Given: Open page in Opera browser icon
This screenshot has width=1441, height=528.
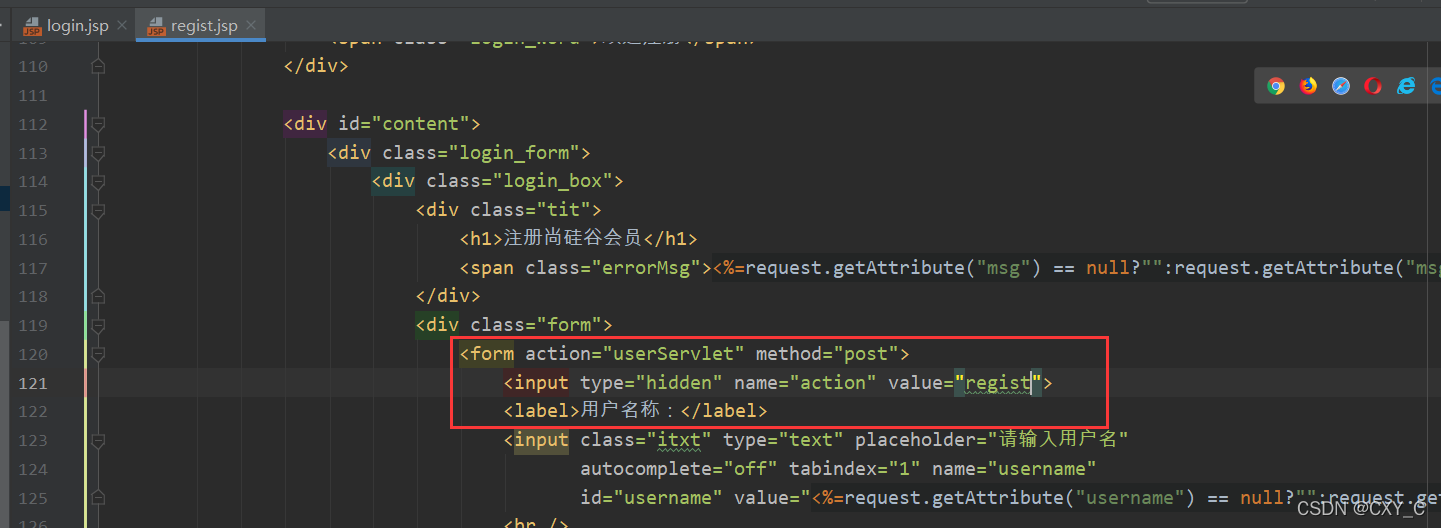Looking at the screenshot, I should pyautogui.click(x=1373, y=86).
